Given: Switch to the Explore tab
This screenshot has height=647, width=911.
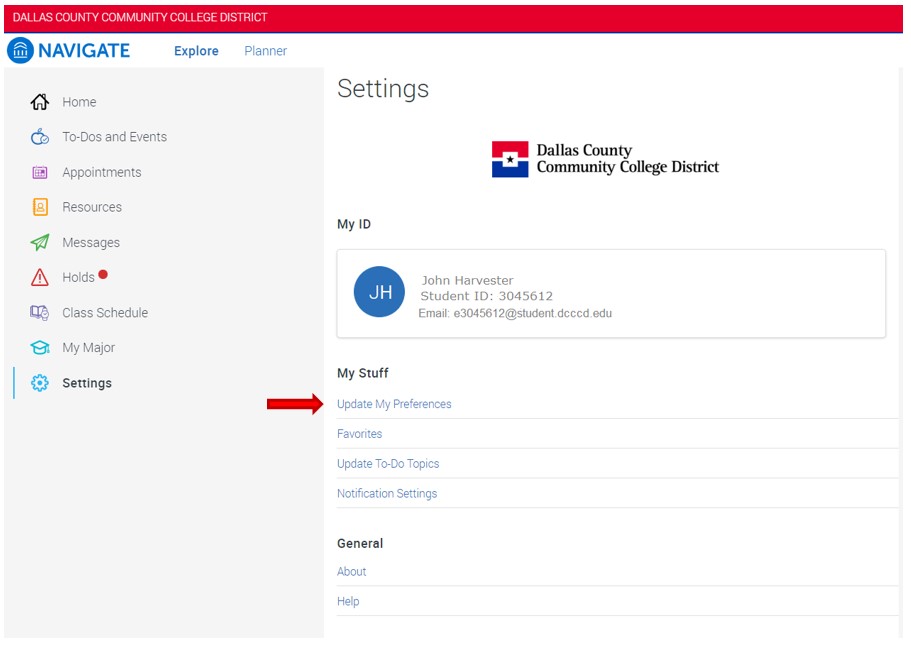Looking at the screenshot, I should click(x=195, y=51).
